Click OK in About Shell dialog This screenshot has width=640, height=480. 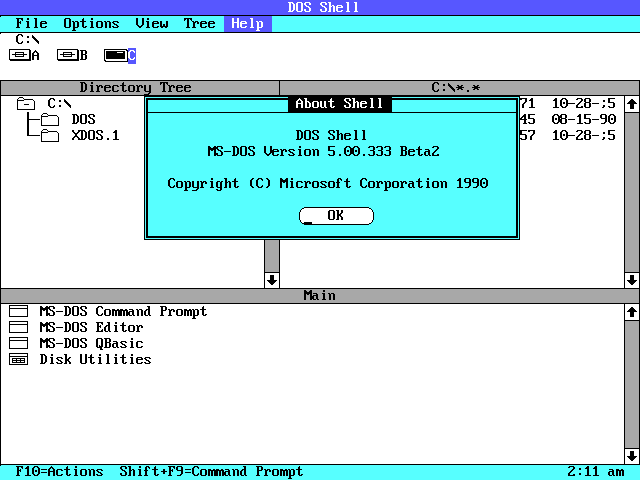pyautogui.click(x=336, y=216)
